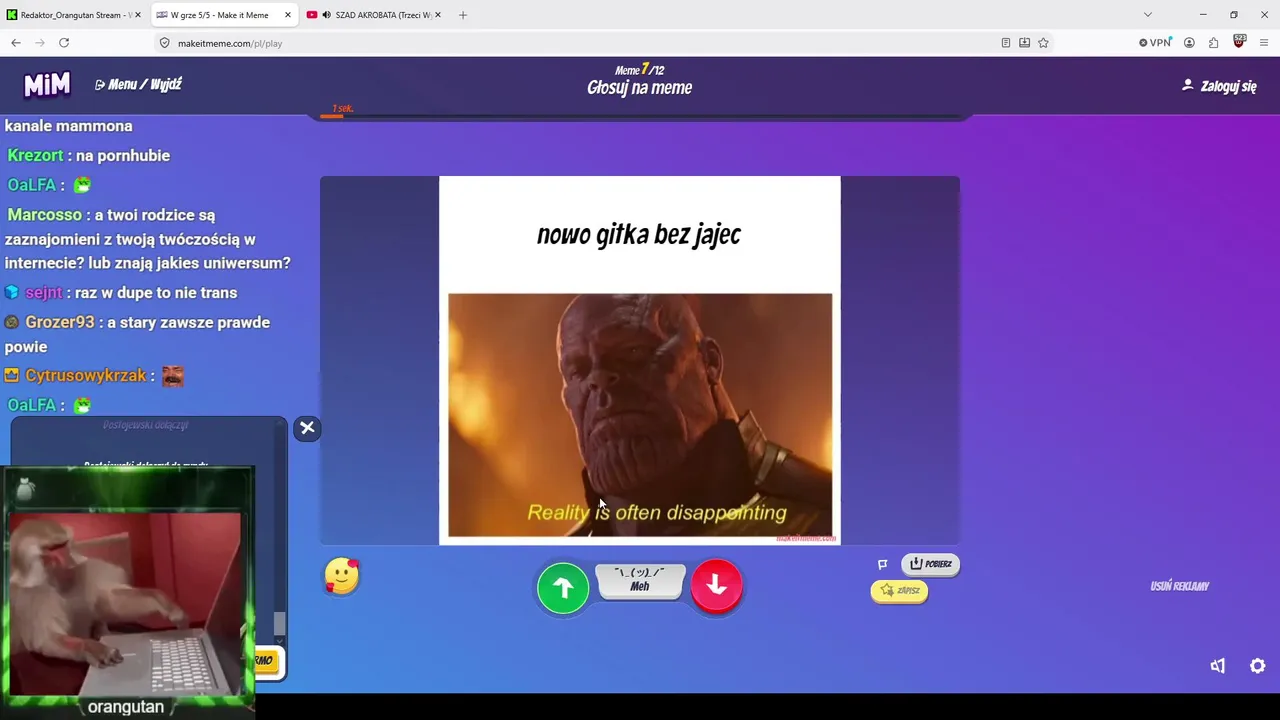Open a new browser tab
Image resolution: width=1280 pixels, height=720 pixels.
pyautogui.click(x=463, y=15)
